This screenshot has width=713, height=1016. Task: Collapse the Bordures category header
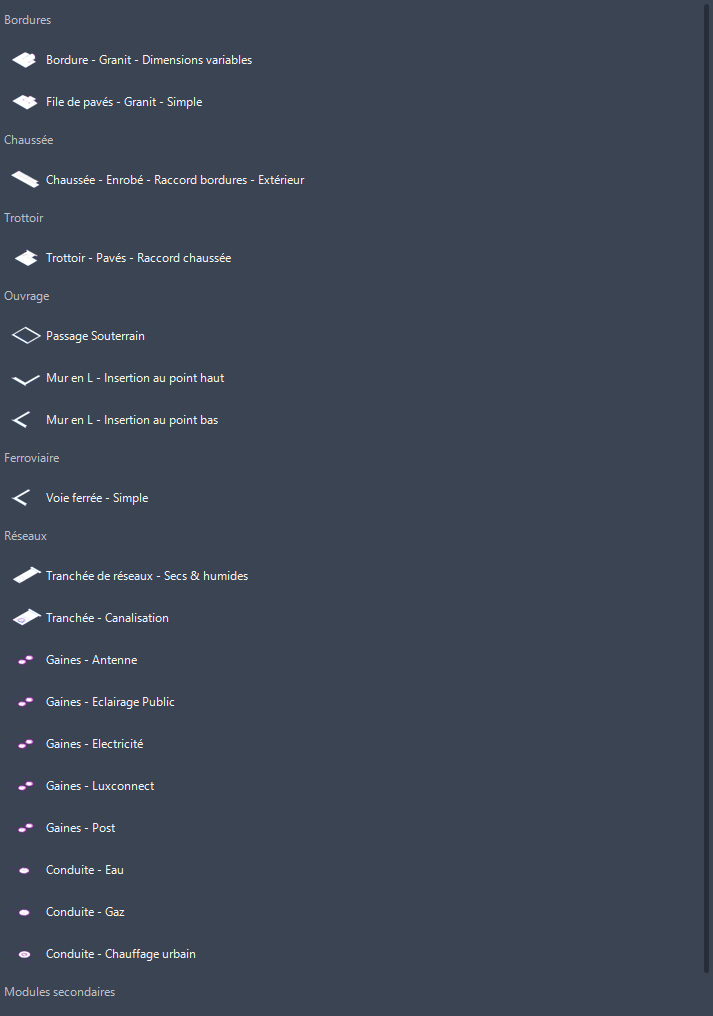pyautogui.click(x=28, y=20)
